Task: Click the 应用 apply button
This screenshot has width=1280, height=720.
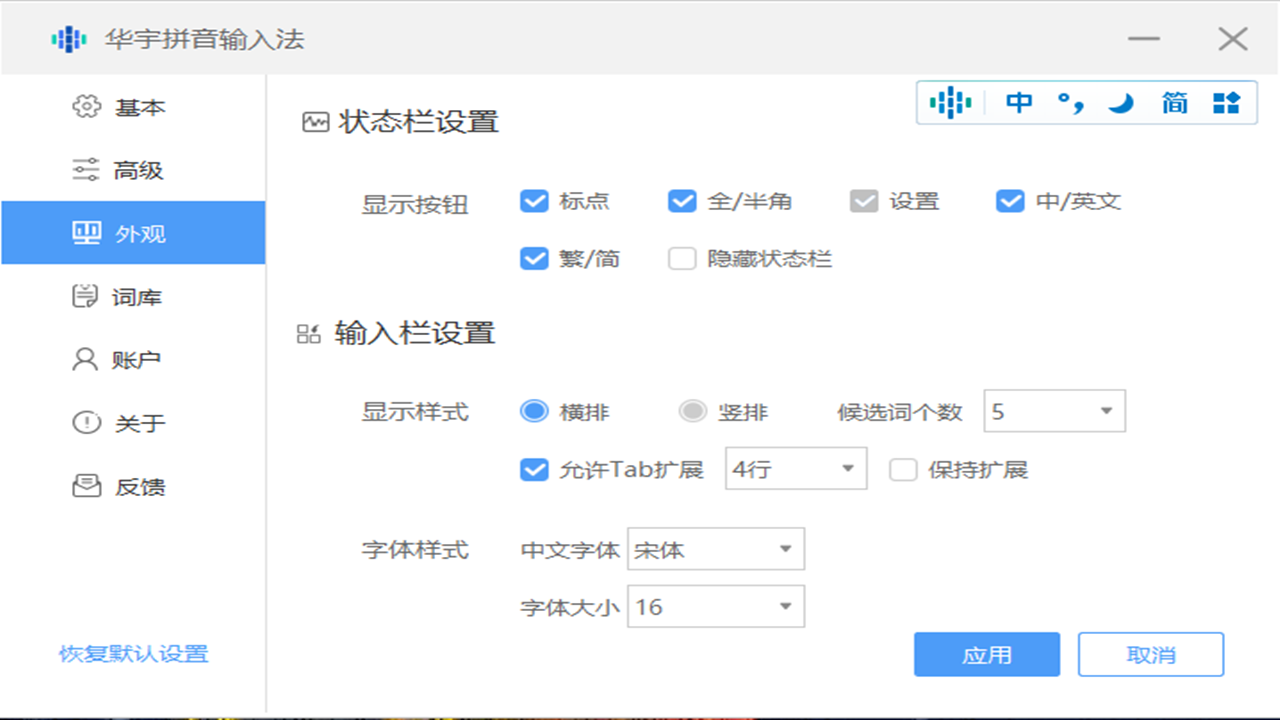Action: (986, 654)
